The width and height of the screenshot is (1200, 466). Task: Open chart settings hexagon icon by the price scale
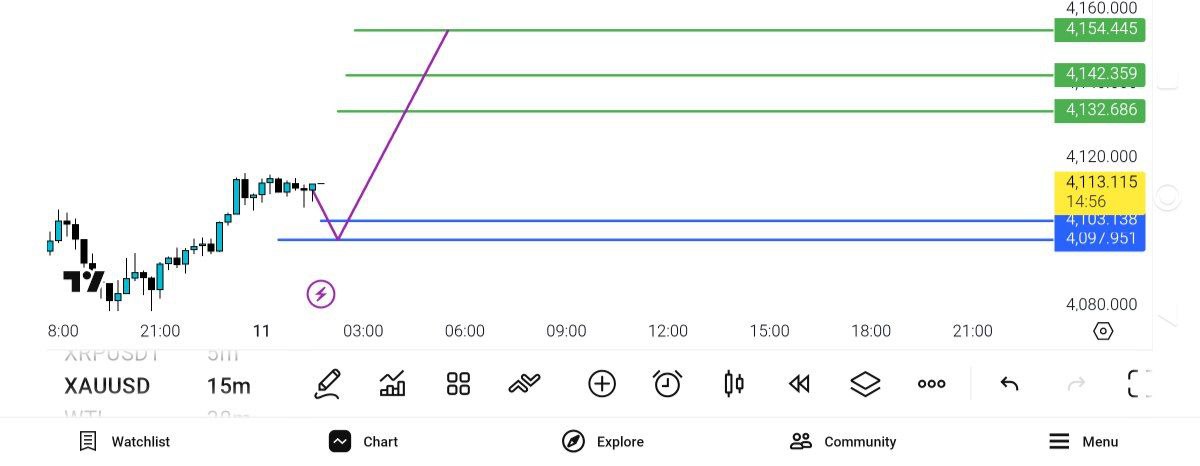tap(1103, 331)
